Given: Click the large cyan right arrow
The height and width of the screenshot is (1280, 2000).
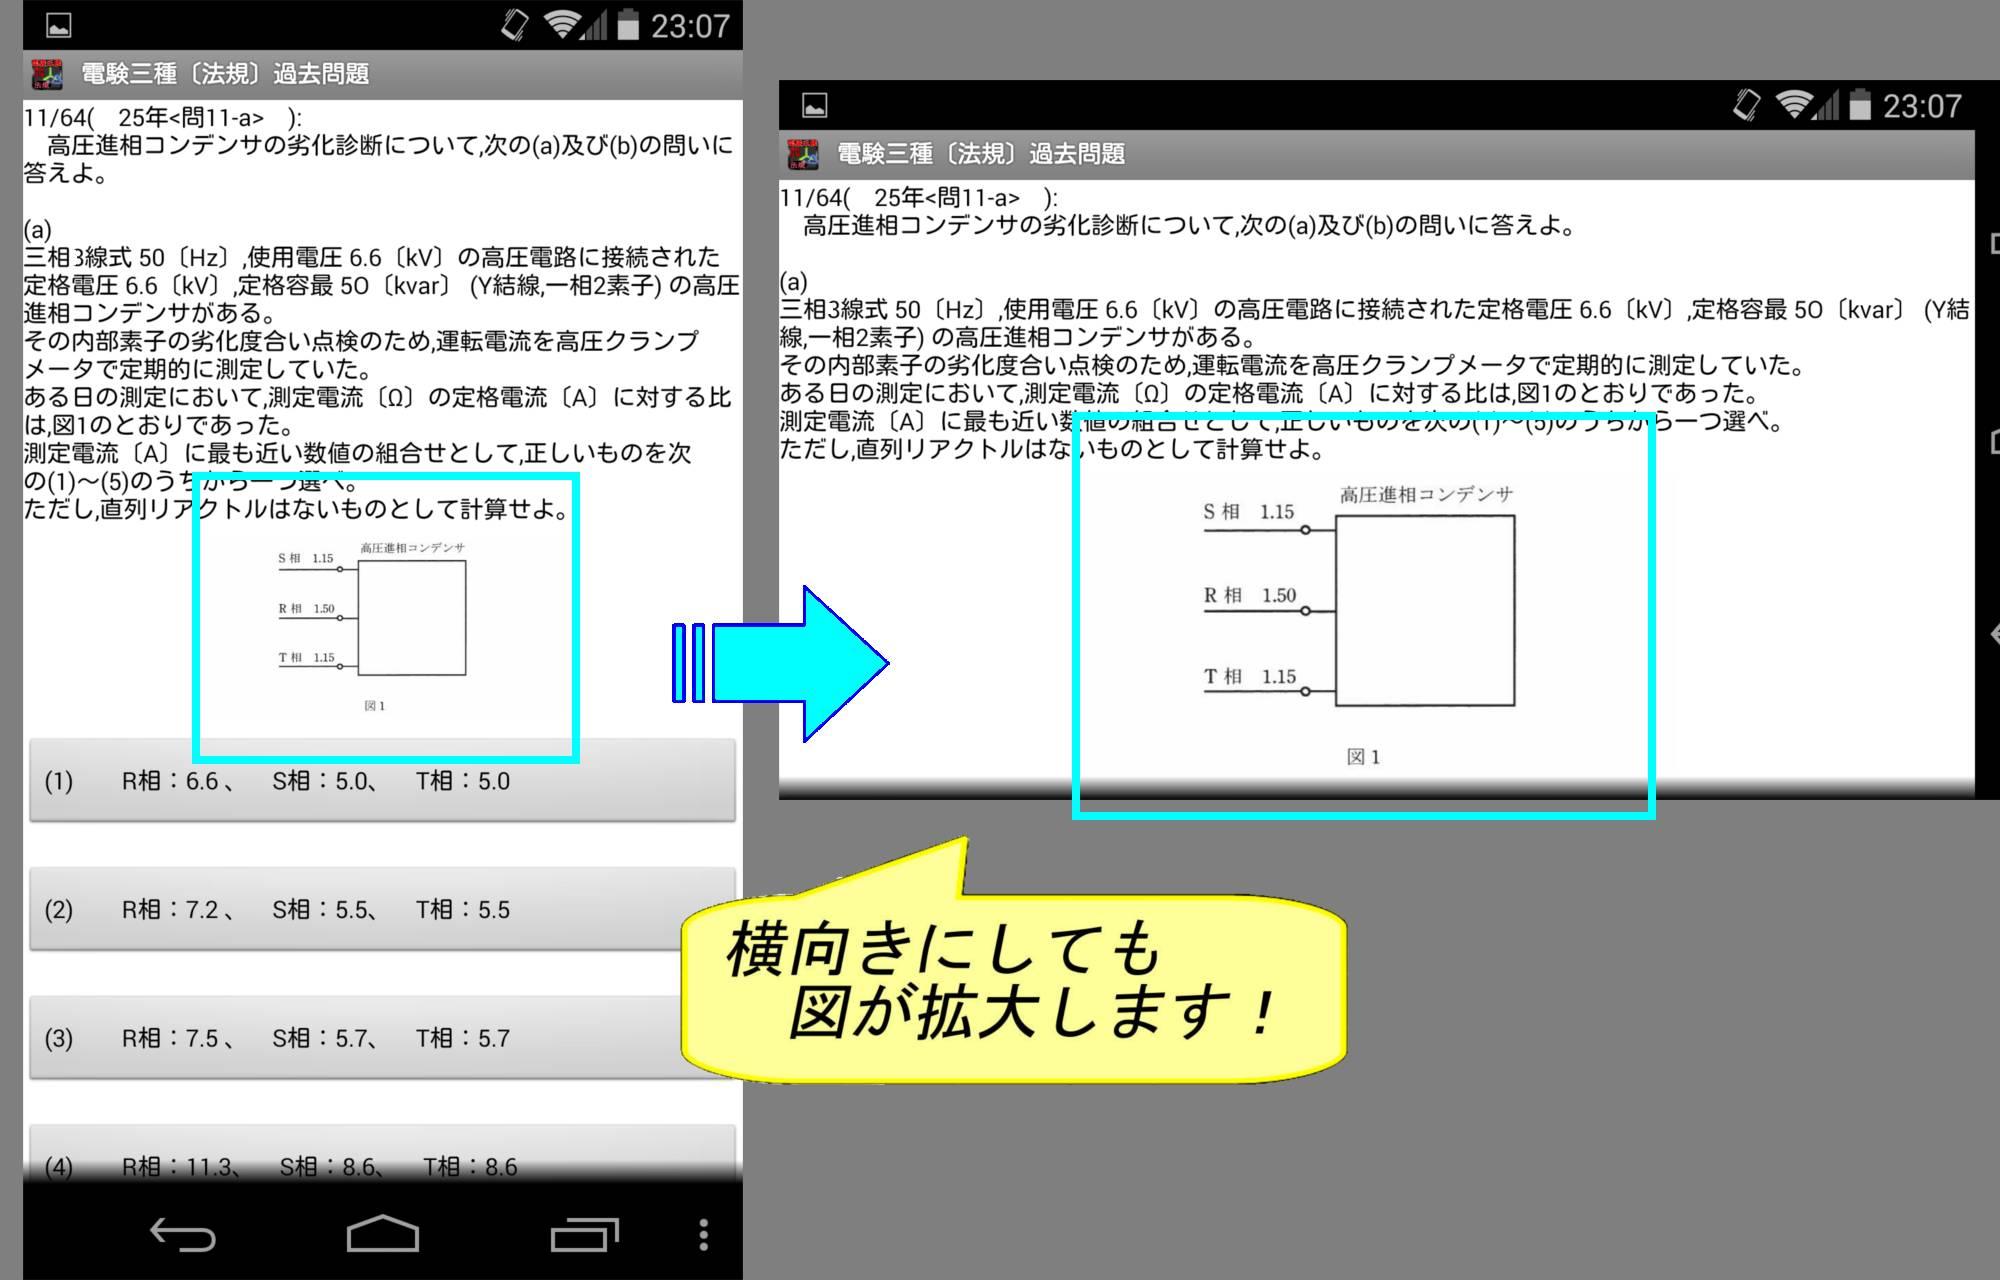Looking at the screenshot, I should [x=800, y=663].
